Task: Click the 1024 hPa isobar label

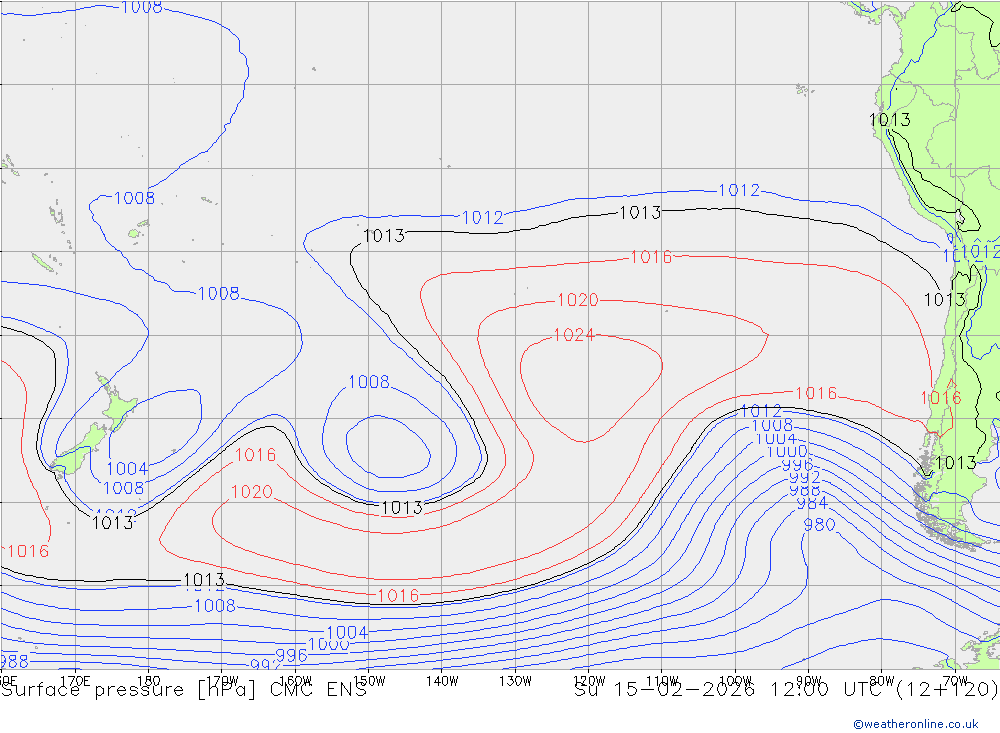Action: click(573, 335)
